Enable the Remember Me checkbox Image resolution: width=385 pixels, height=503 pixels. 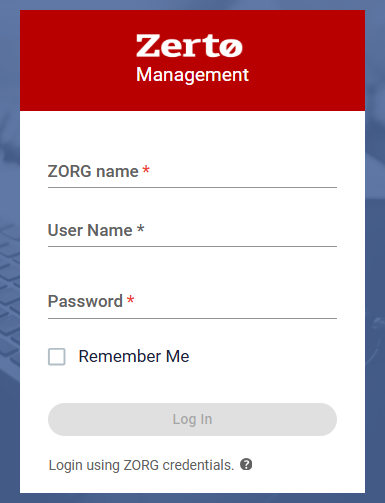coord(57,357)
